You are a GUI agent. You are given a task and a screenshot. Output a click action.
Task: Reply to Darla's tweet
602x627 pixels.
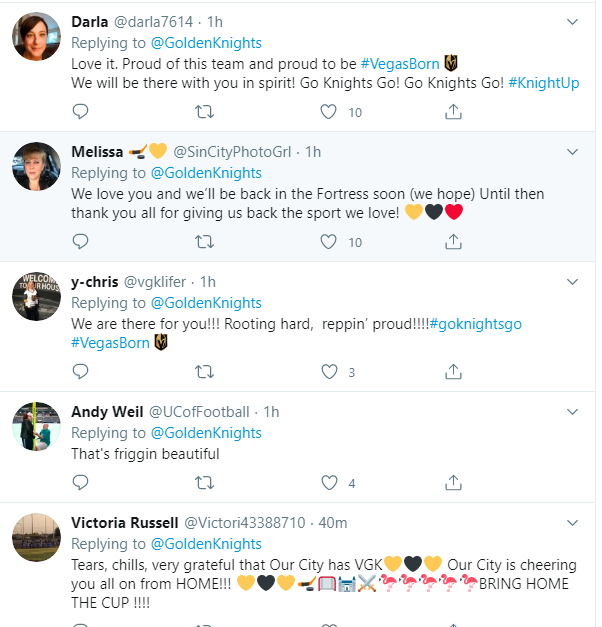81,112
